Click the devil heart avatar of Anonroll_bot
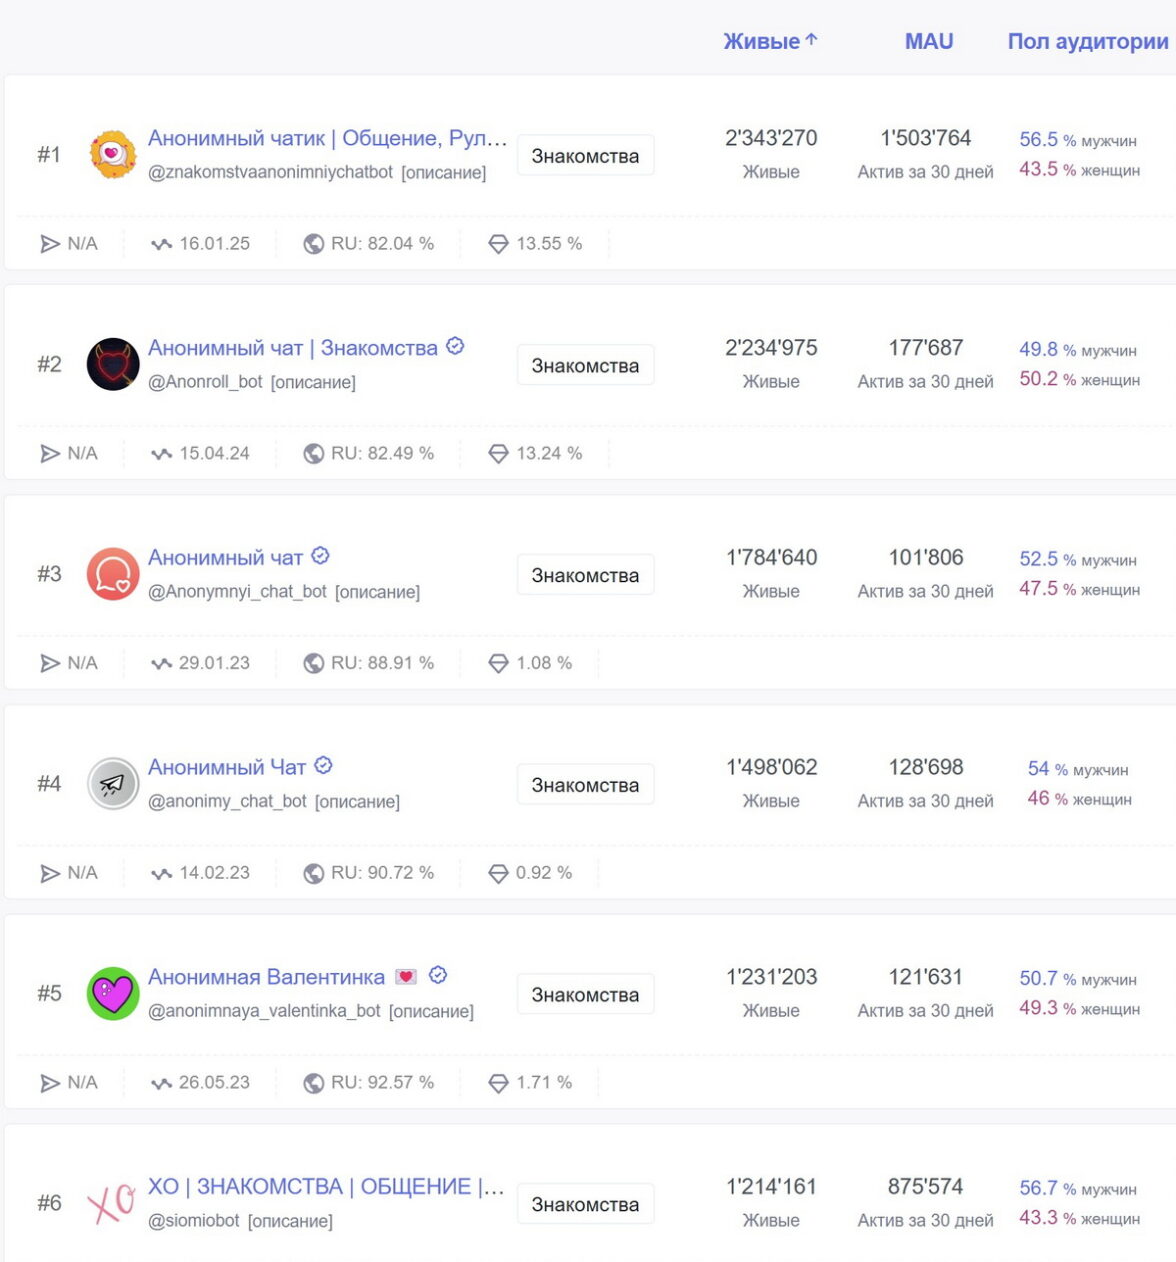The width and height of the screenshot is (1176, 1262). click(x=113, y=364)
